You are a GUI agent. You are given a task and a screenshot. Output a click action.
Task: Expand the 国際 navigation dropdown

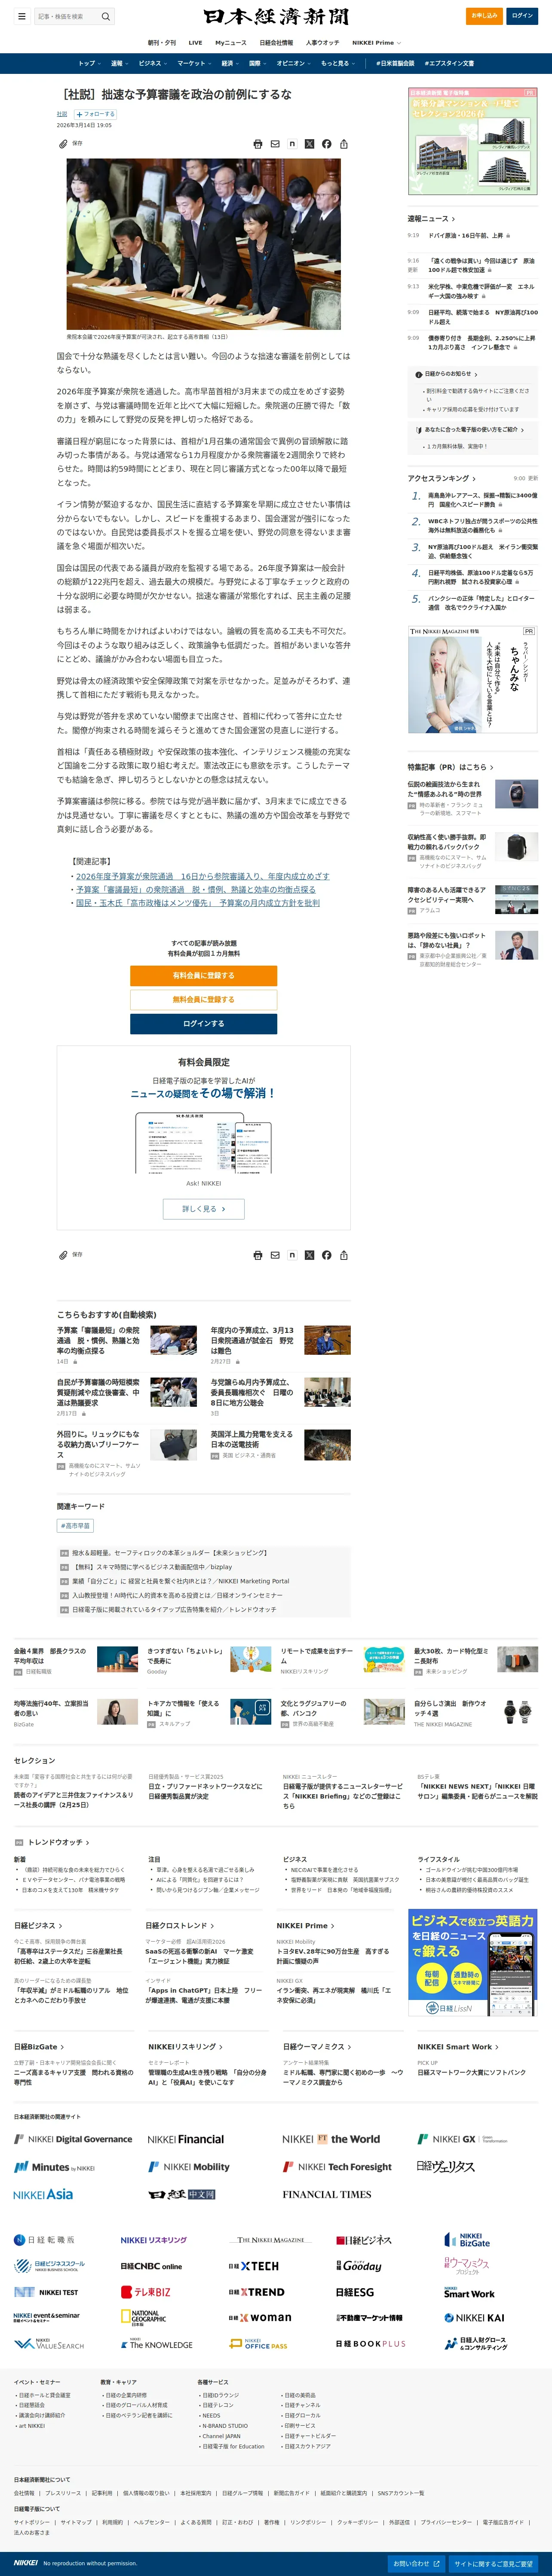click(257, 63)
